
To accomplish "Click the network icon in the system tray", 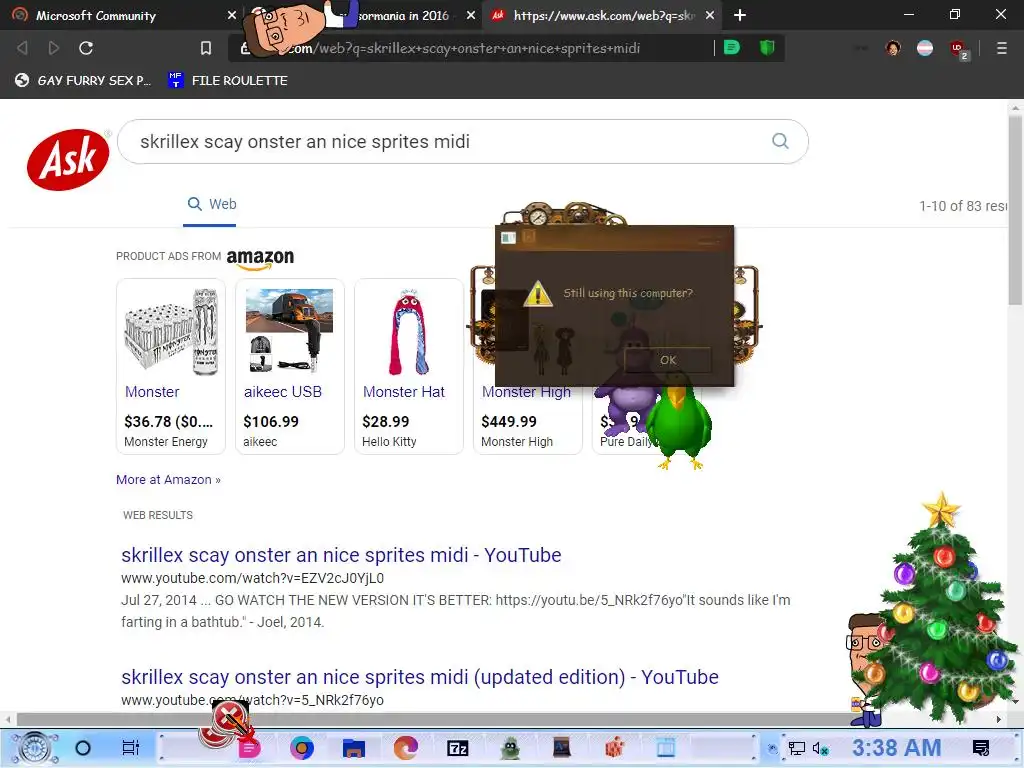I will point(797,748).
